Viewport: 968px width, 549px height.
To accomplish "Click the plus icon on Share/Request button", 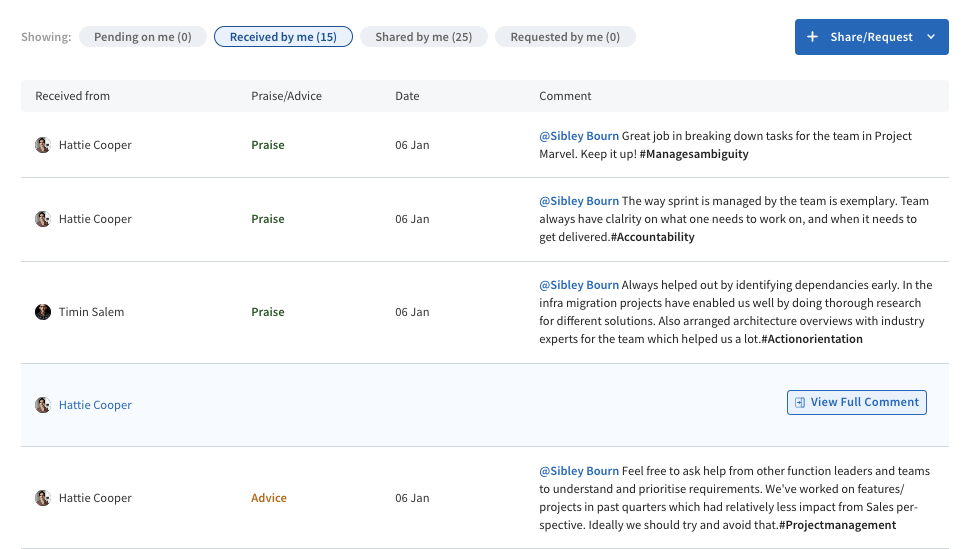I will 812,37.
